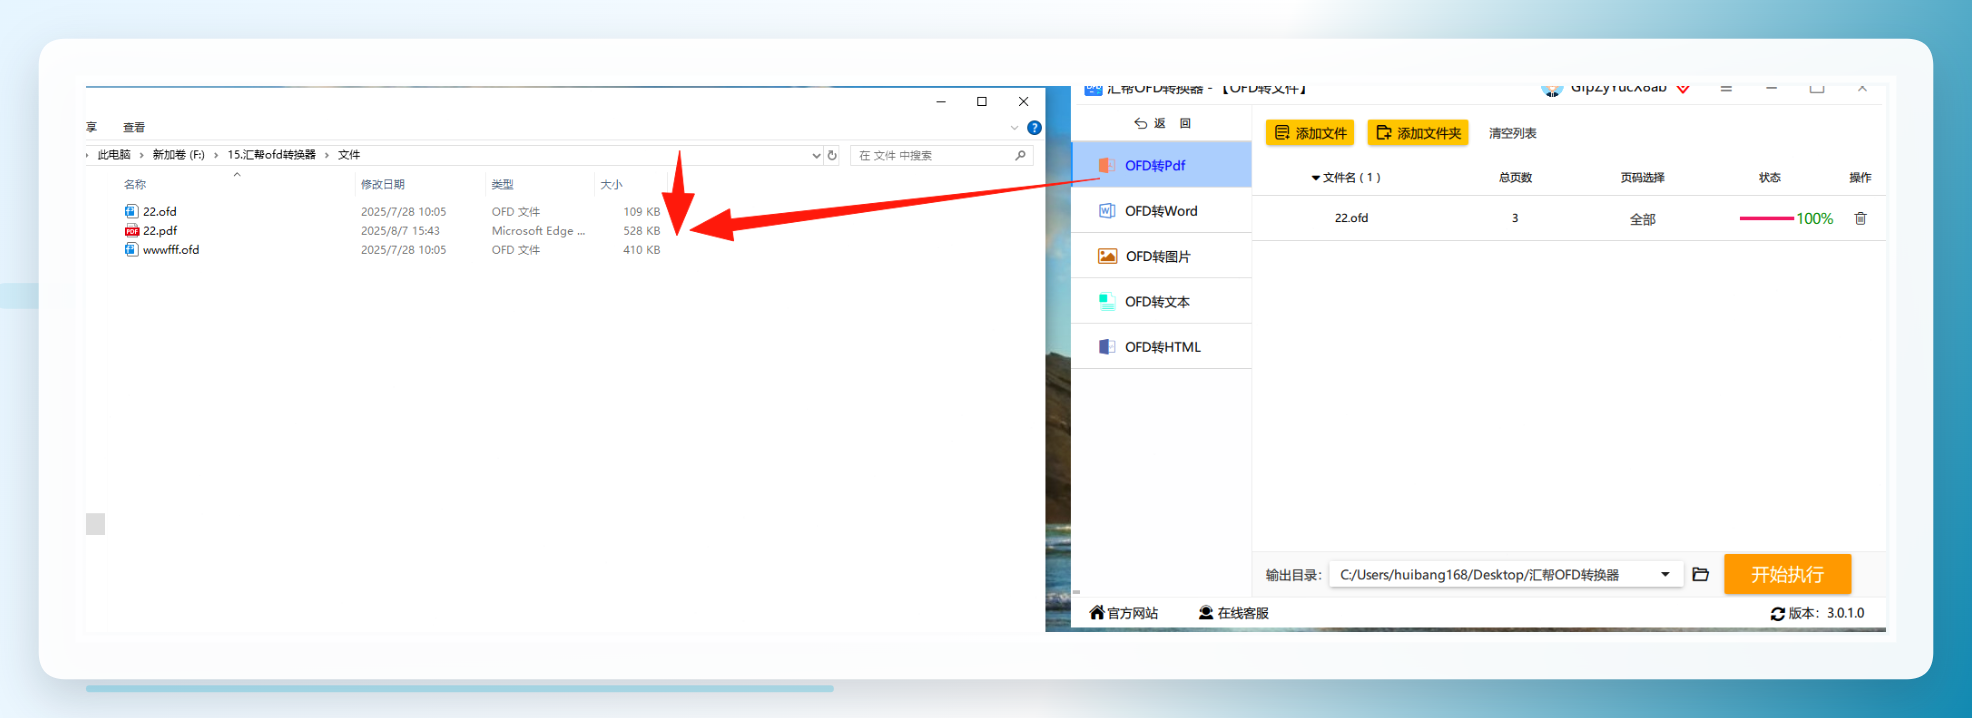Viewport: 1972px width, 718px height.
Task: Open output folder via folder icon
Action: click(1700, 574)
